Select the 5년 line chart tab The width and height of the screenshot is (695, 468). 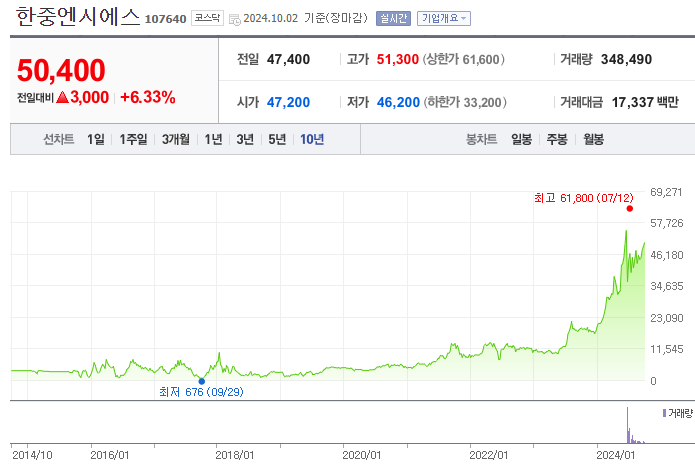[x=277, y=140]
